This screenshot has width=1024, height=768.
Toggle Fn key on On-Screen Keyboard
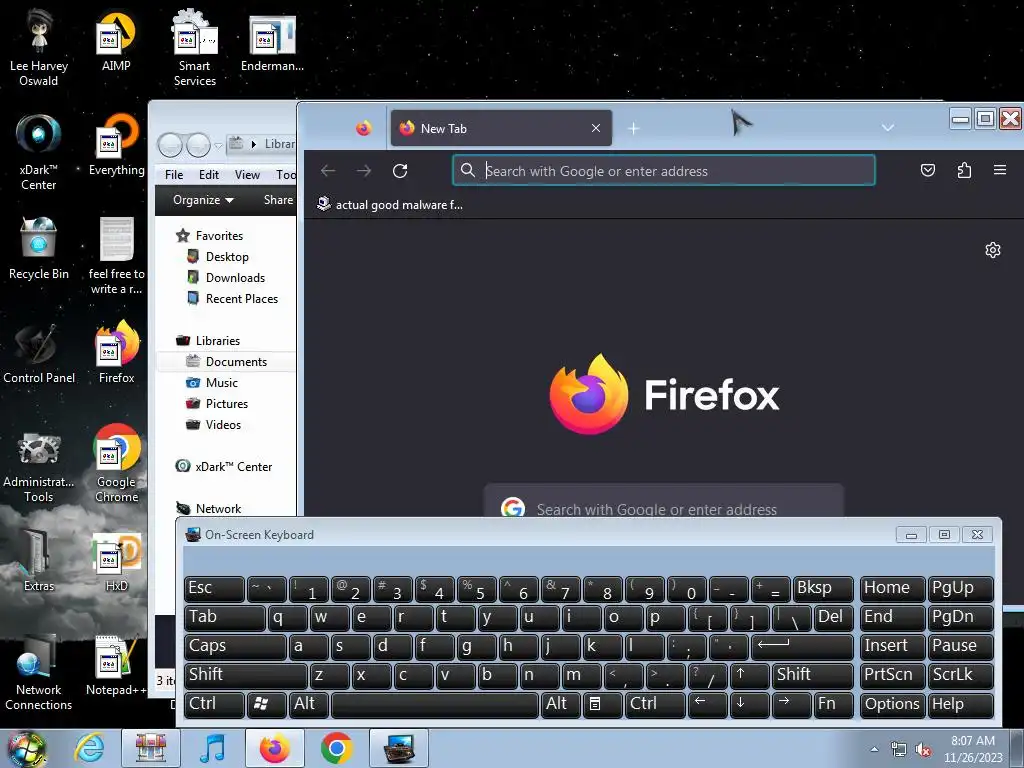click(833, 705)
